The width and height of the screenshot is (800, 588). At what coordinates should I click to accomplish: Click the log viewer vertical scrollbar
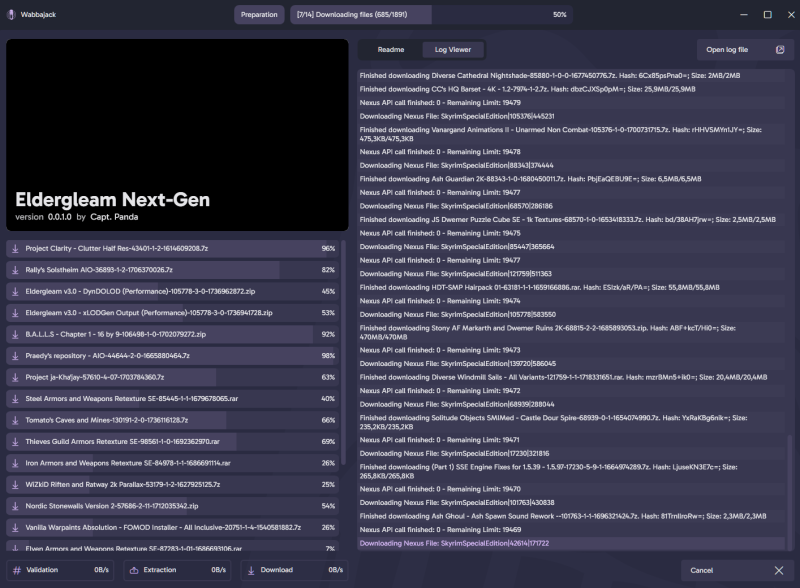(790, 493)
